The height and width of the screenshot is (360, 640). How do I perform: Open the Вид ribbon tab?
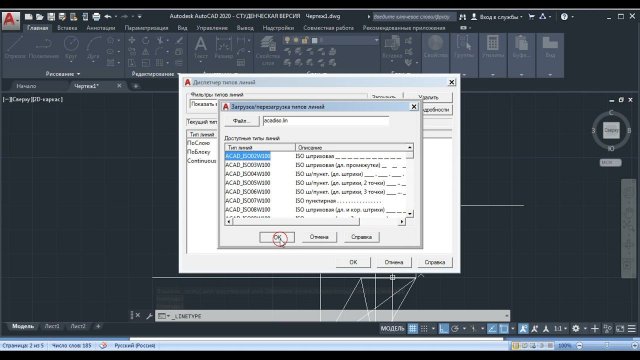182,28
